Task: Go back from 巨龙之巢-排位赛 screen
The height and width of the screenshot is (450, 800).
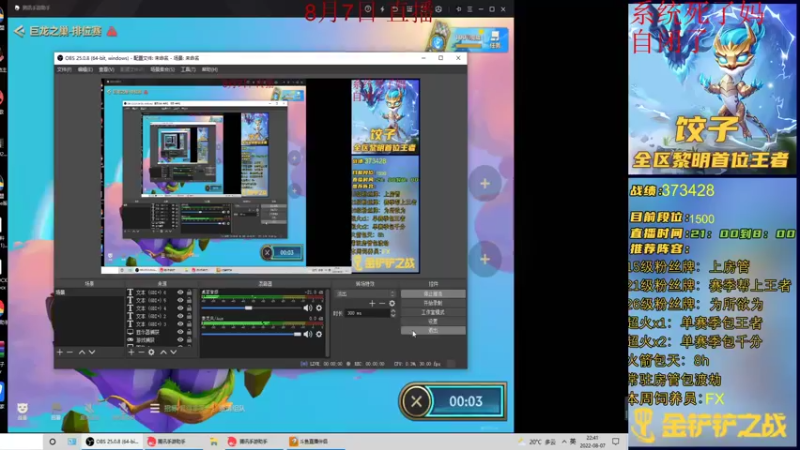Action: pos(19,32)
